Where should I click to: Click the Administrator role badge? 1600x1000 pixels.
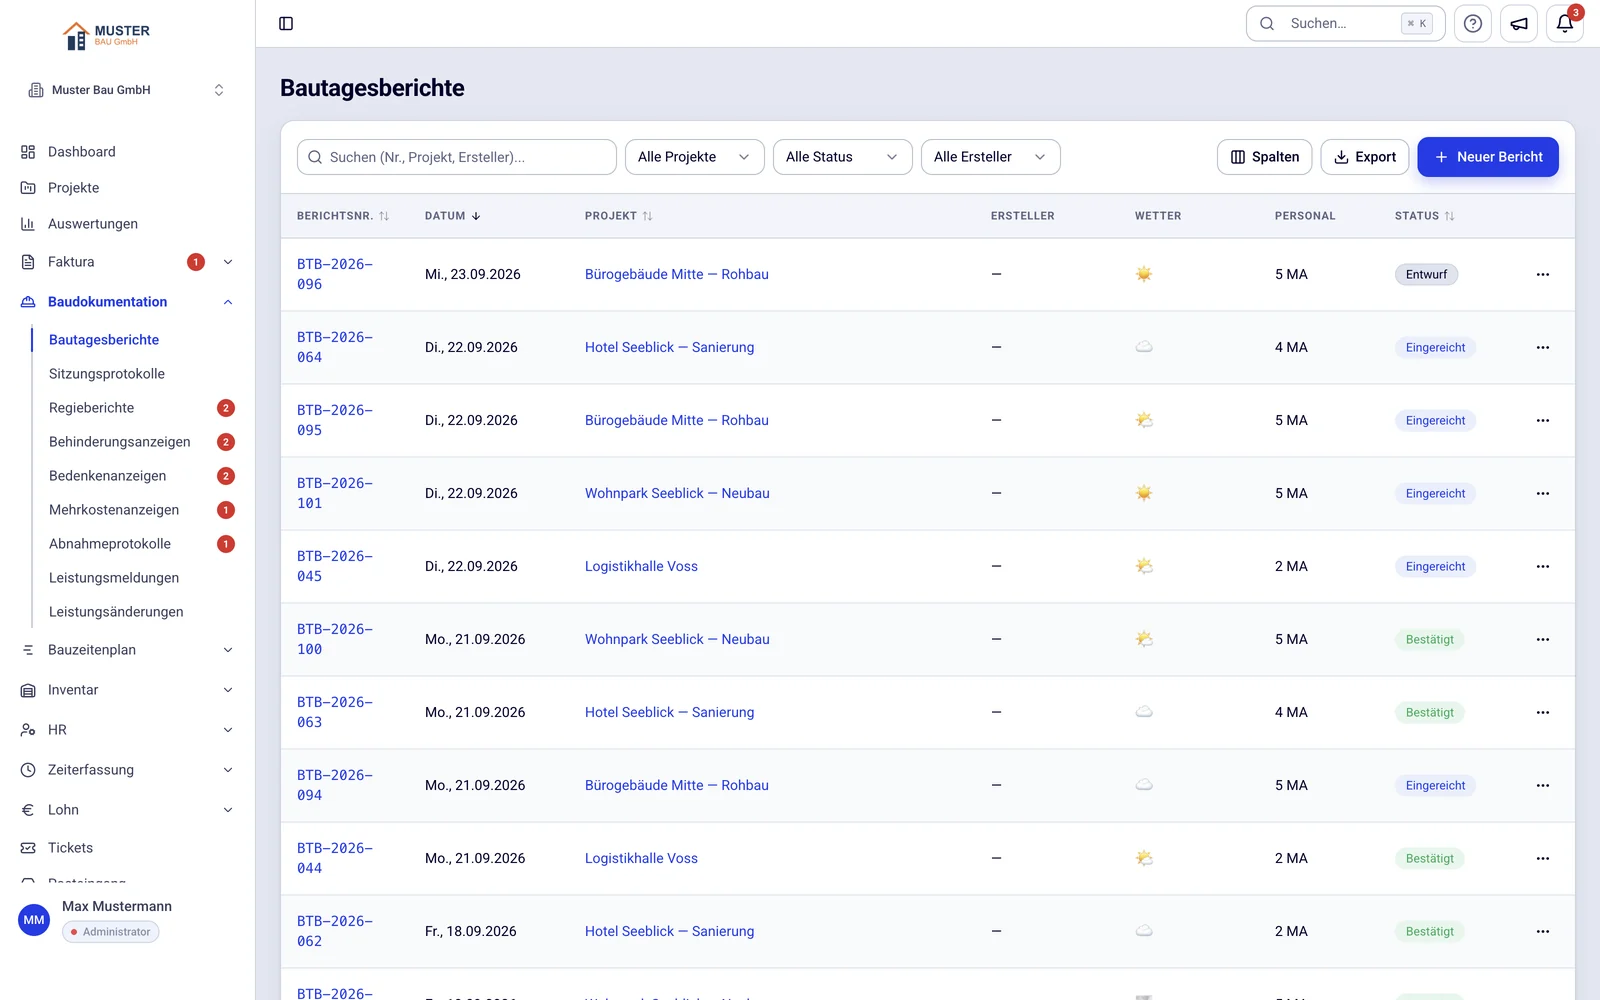tap(111, 932)
